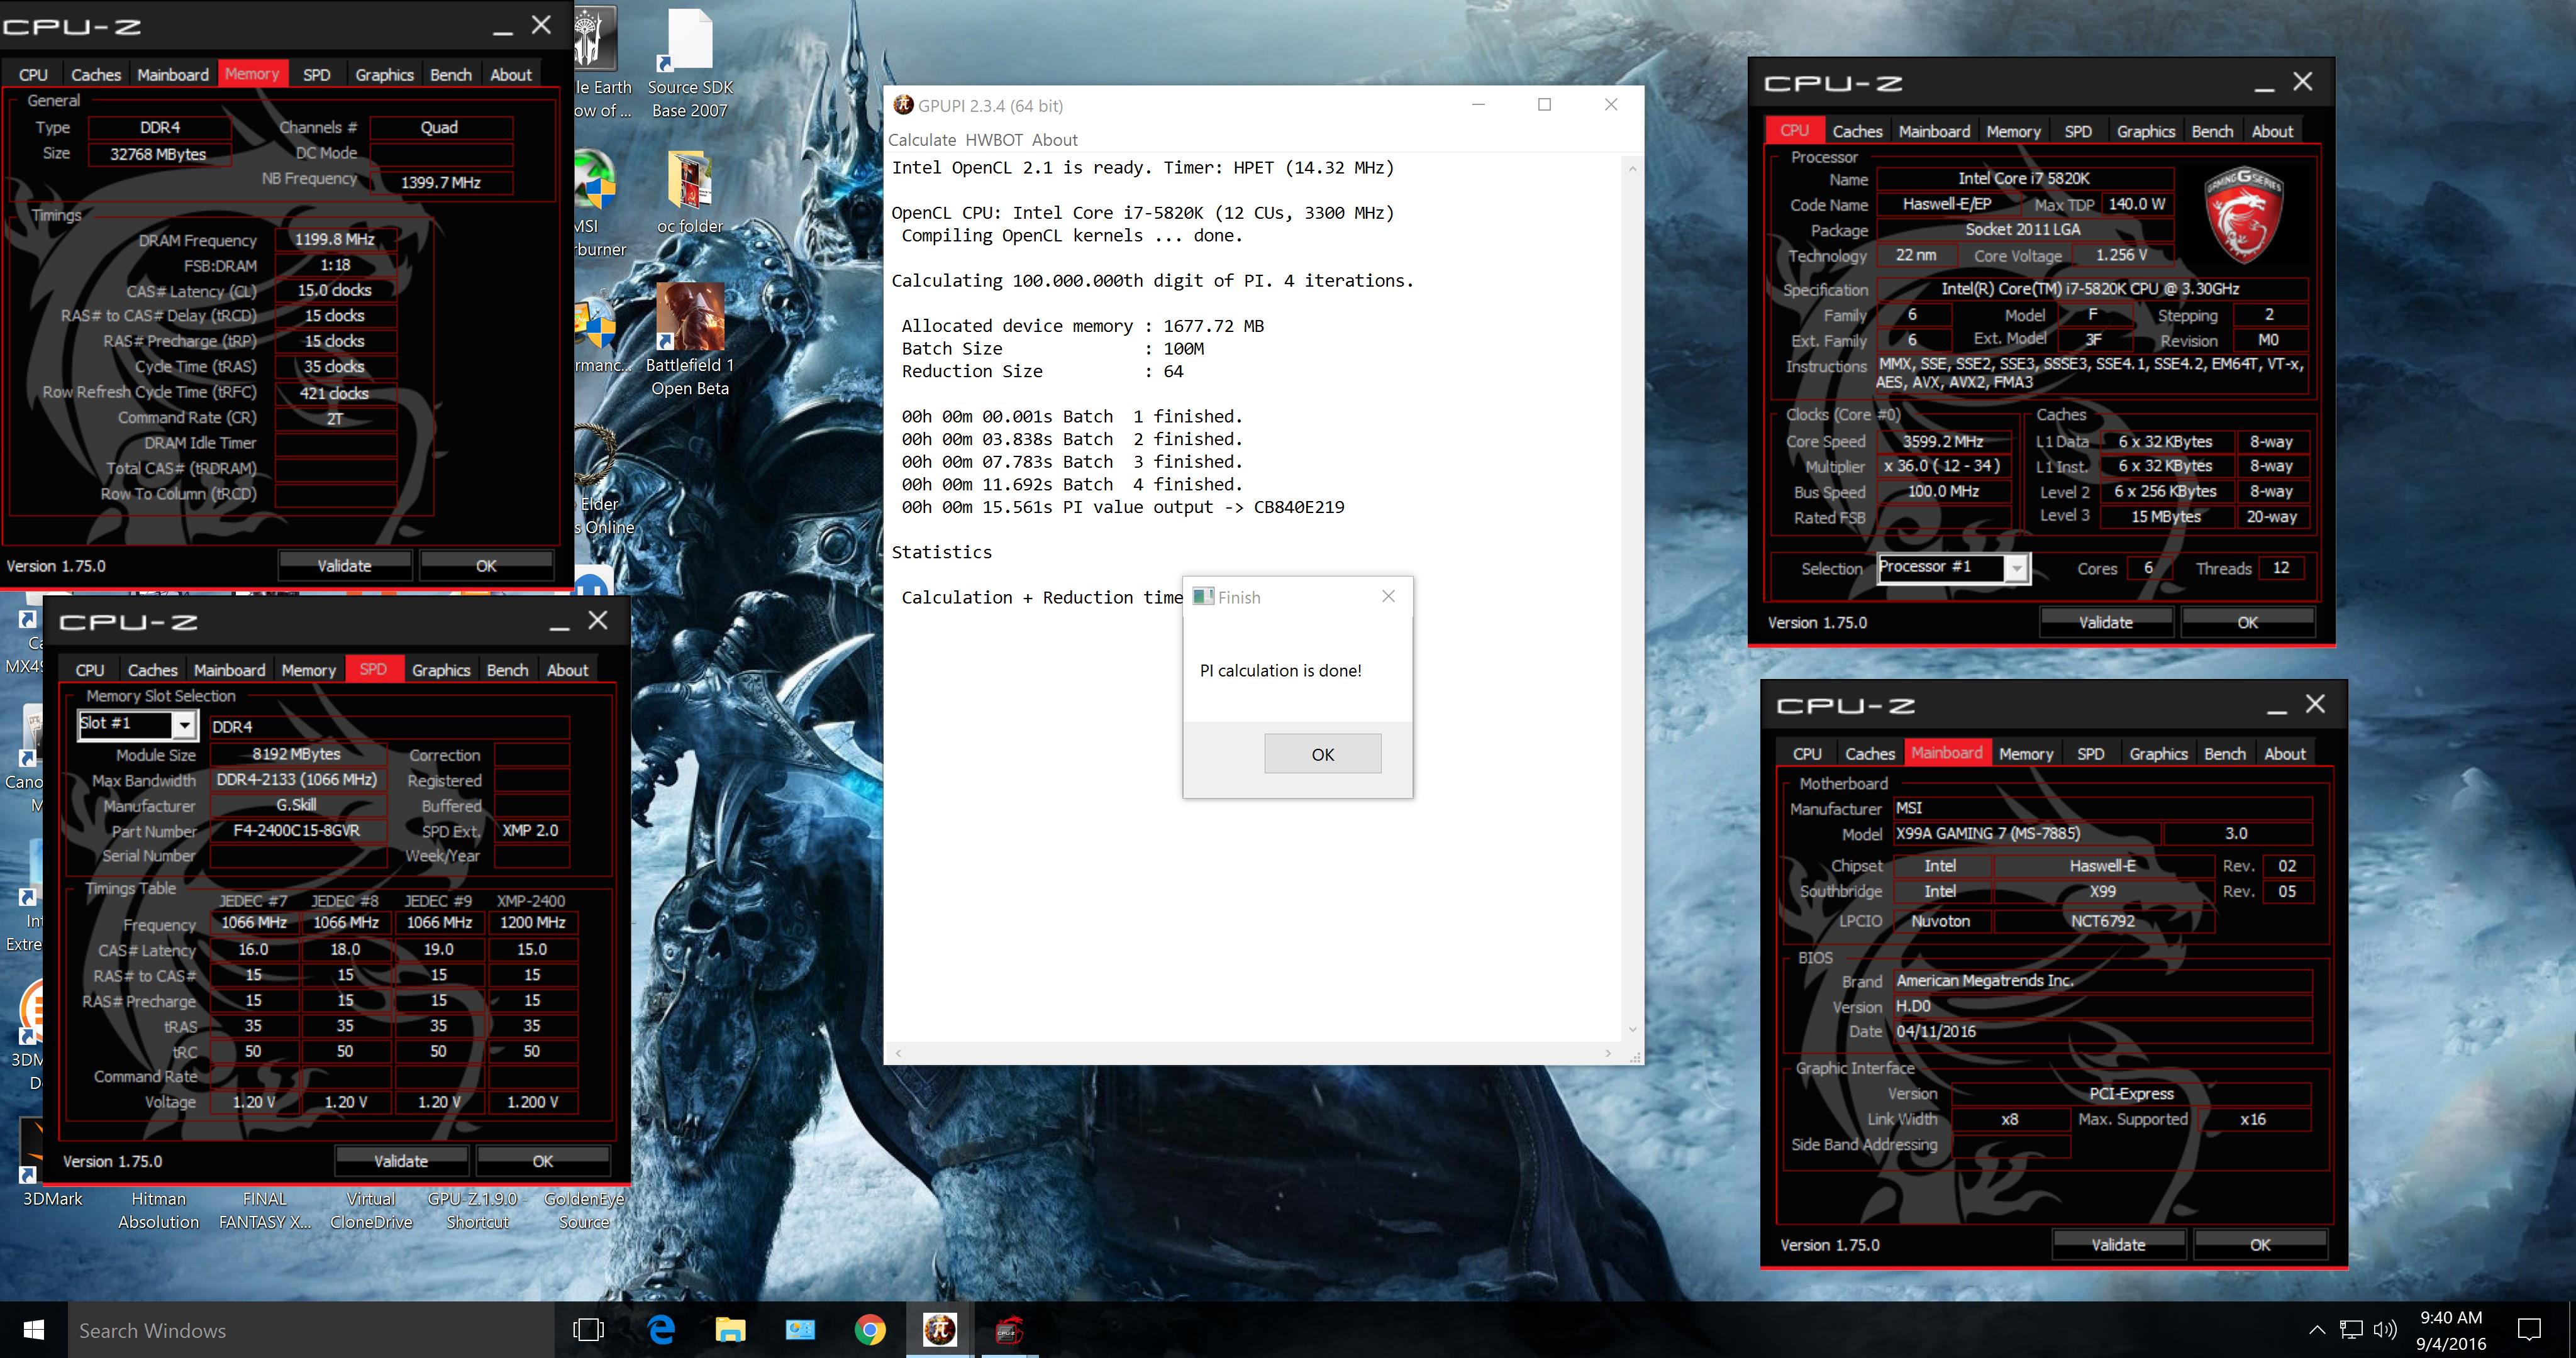Open Hitman Absolution desktop shortcut
The image size is (2576, 1358).
click(x=159, y=1209)
